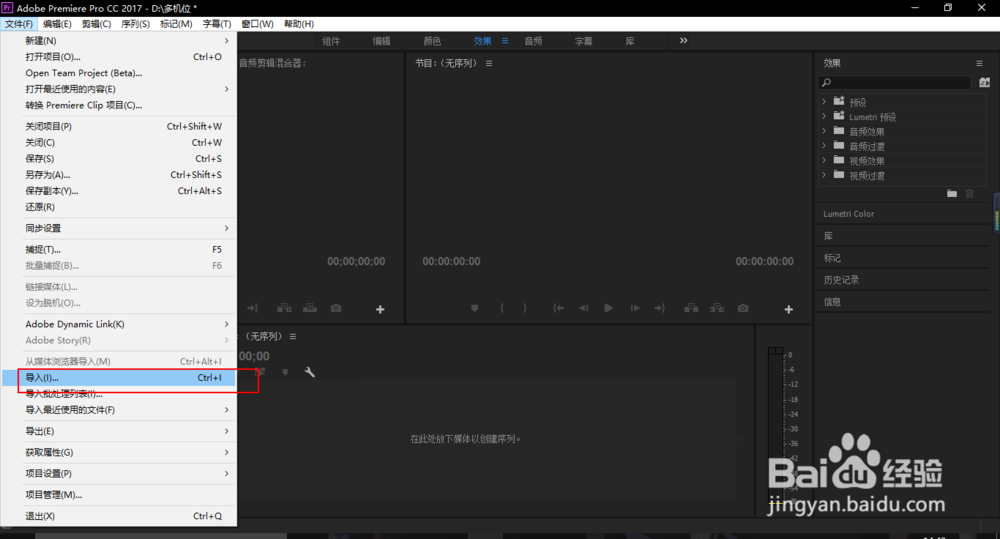
Task: Click the Source monitor timecode 00;00;00;00
Action: click(356, 261)
